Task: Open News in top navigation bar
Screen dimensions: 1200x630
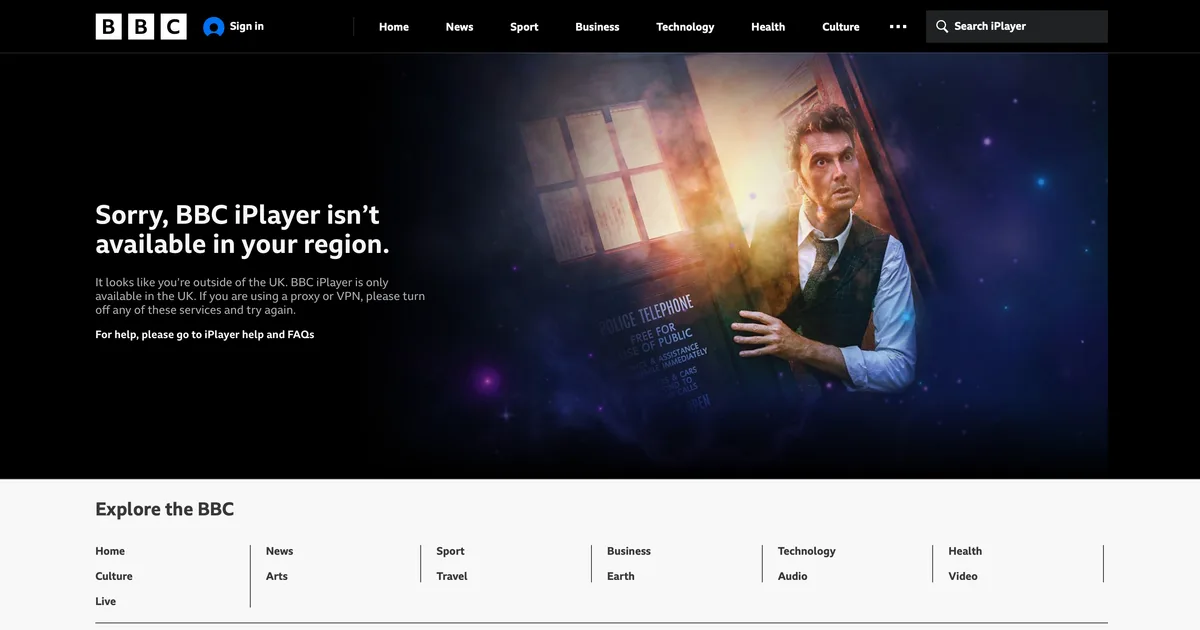Action: point(460,27)
